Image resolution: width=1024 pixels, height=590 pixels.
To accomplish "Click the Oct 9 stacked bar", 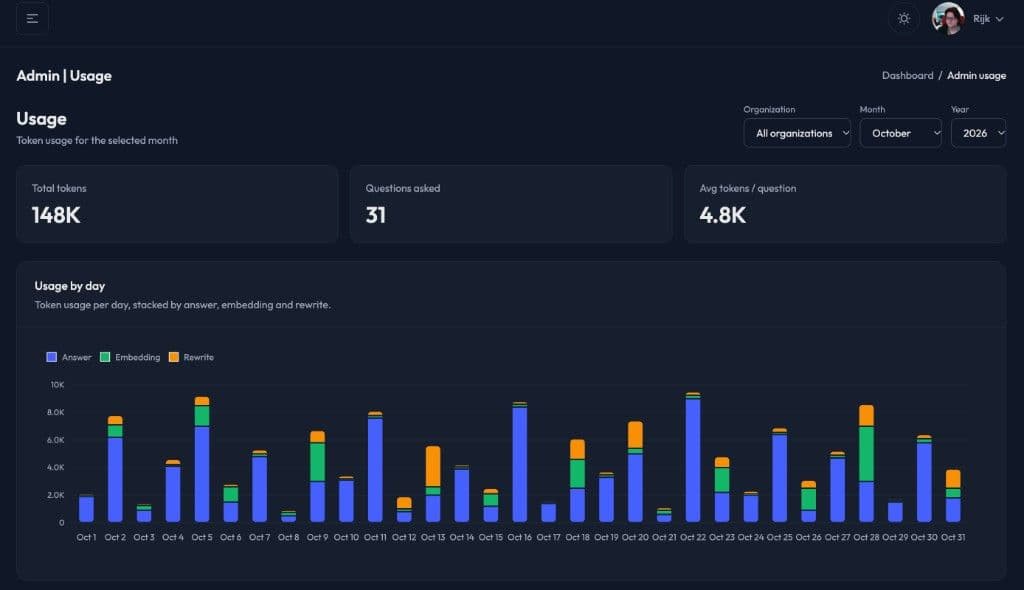I will (317, 476).
